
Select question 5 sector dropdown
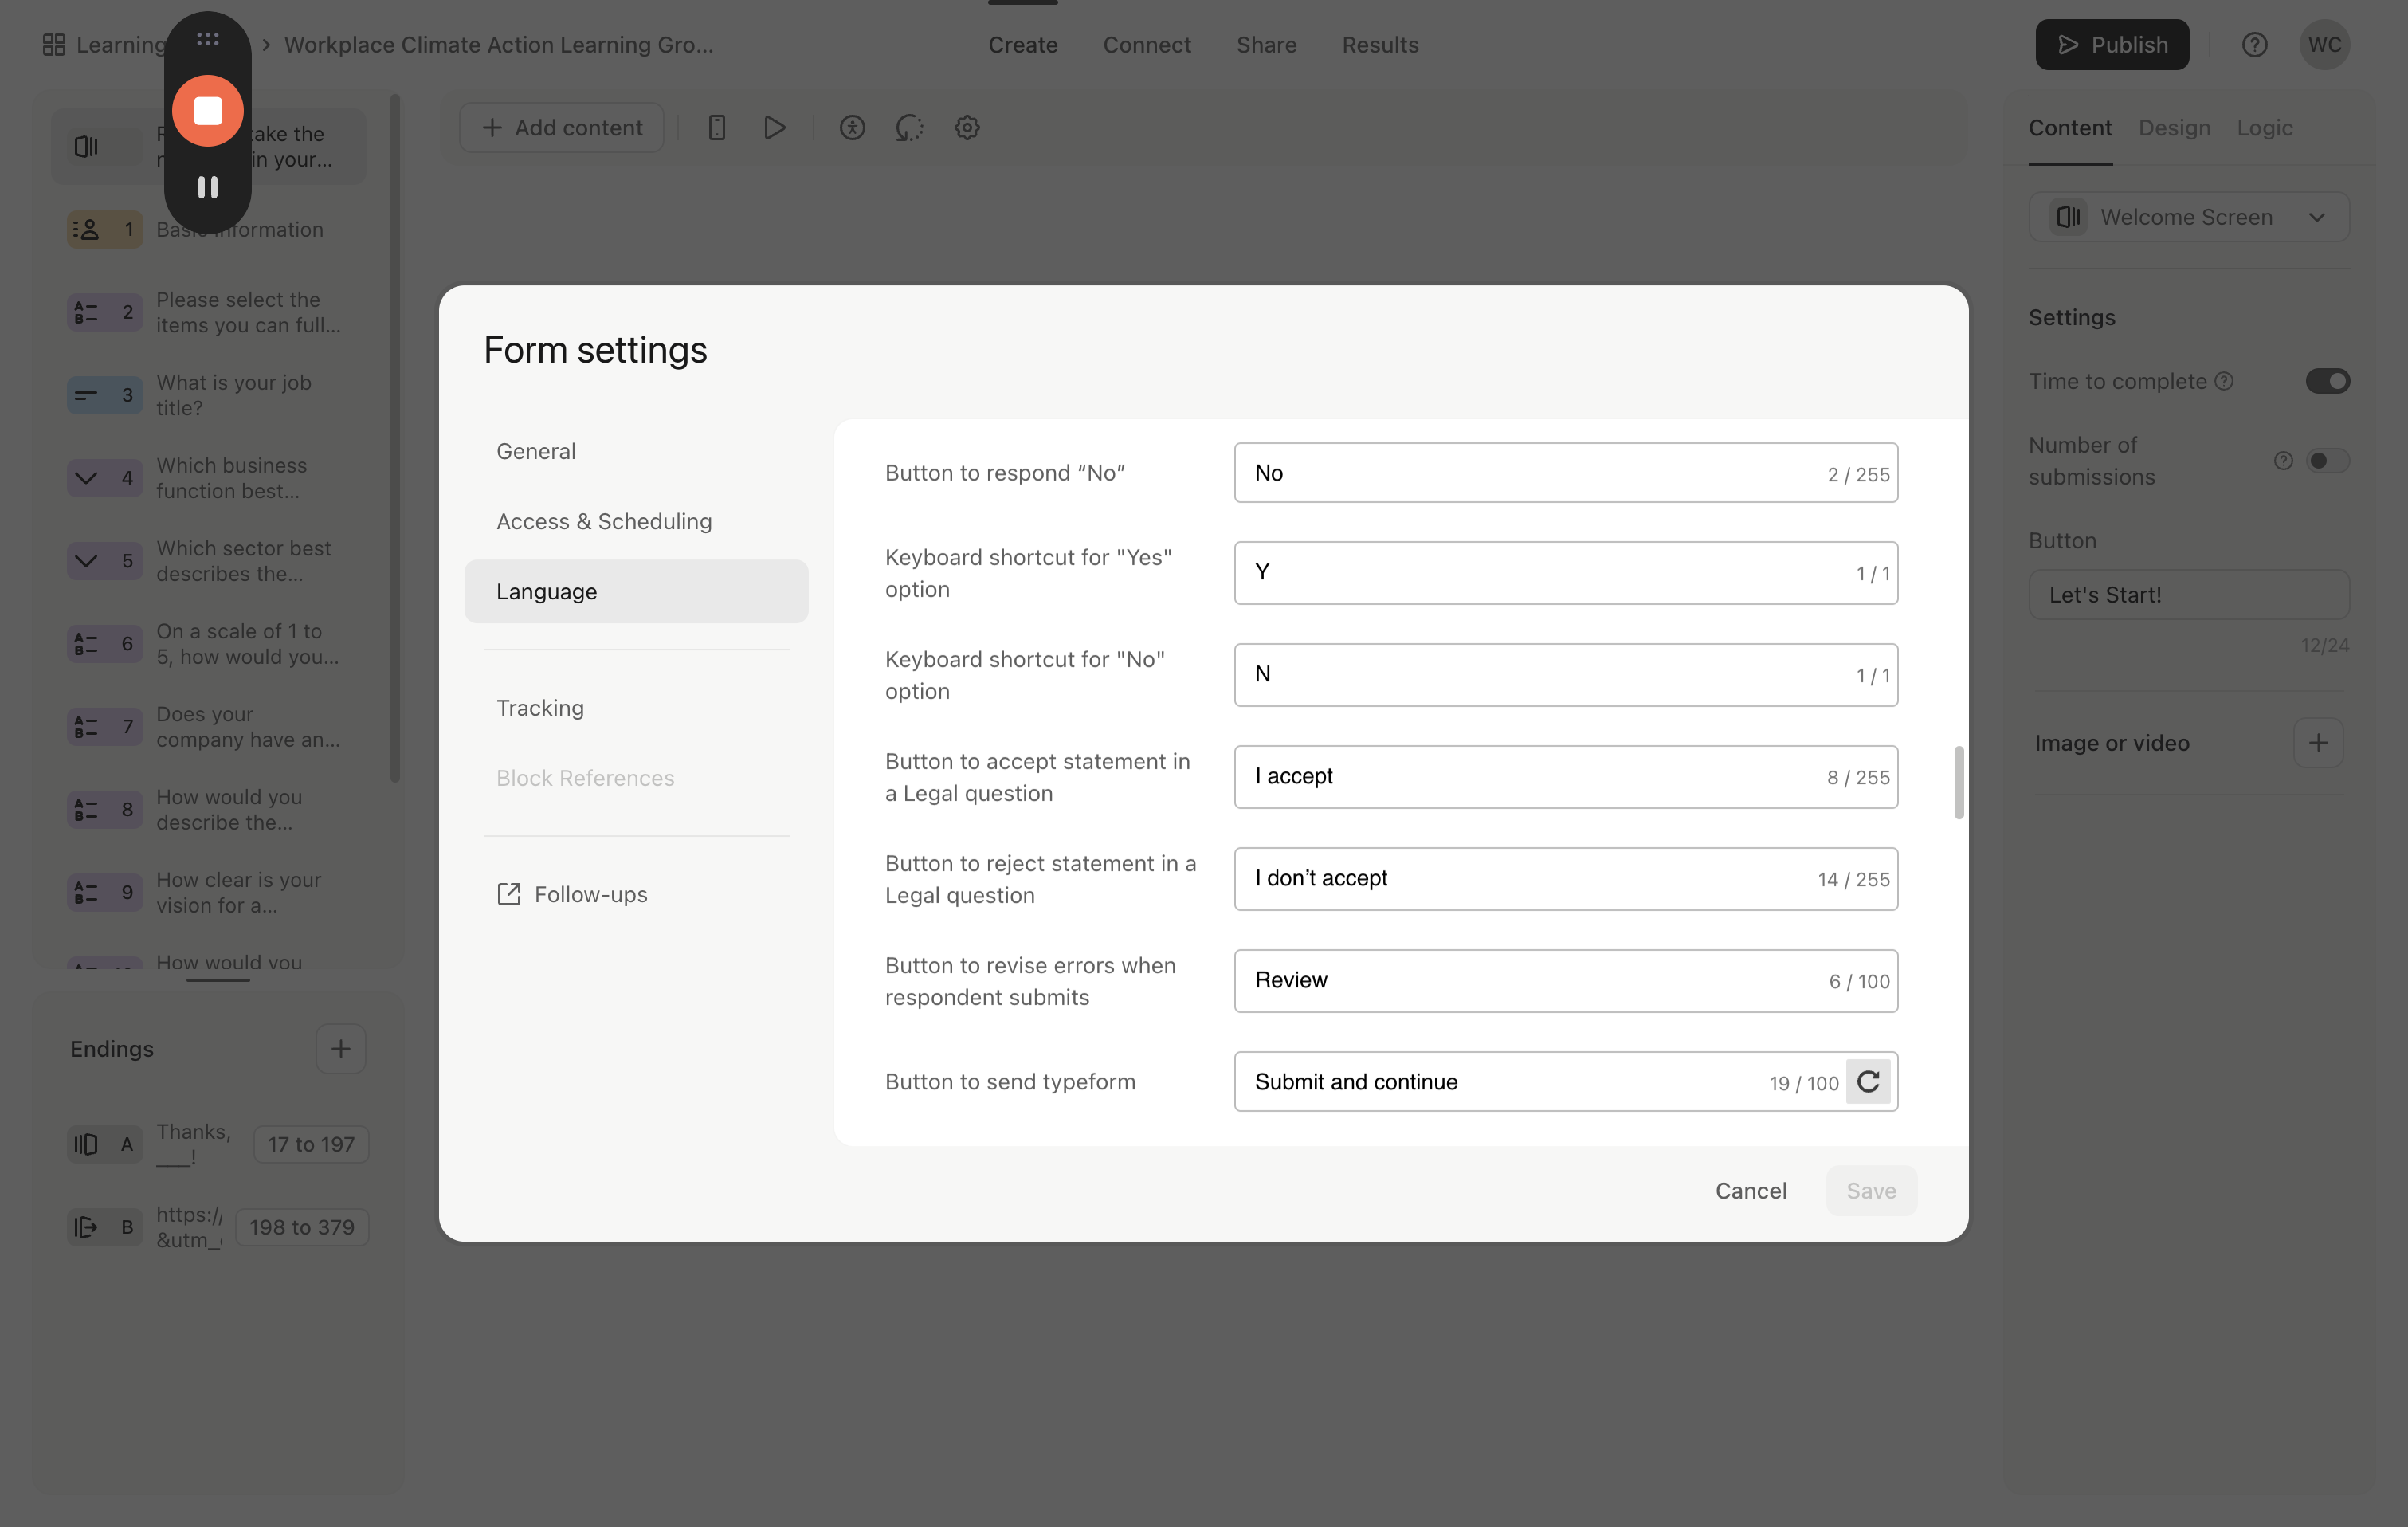[209, 561]
